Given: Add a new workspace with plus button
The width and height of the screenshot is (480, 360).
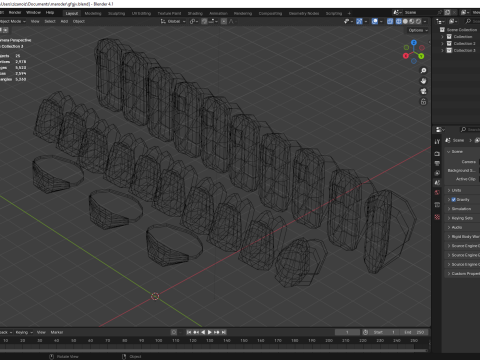Looking at the screenshot, I should 349,13.
